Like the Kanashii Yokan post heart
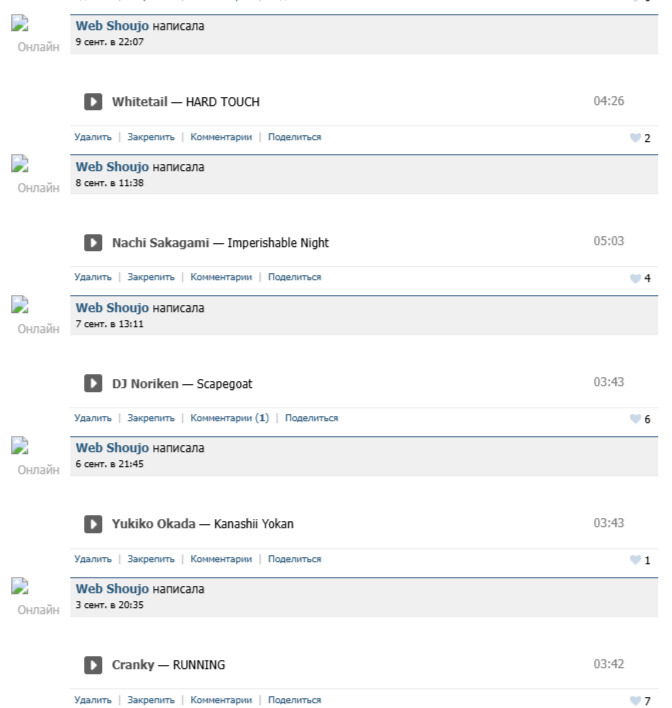 635,560
